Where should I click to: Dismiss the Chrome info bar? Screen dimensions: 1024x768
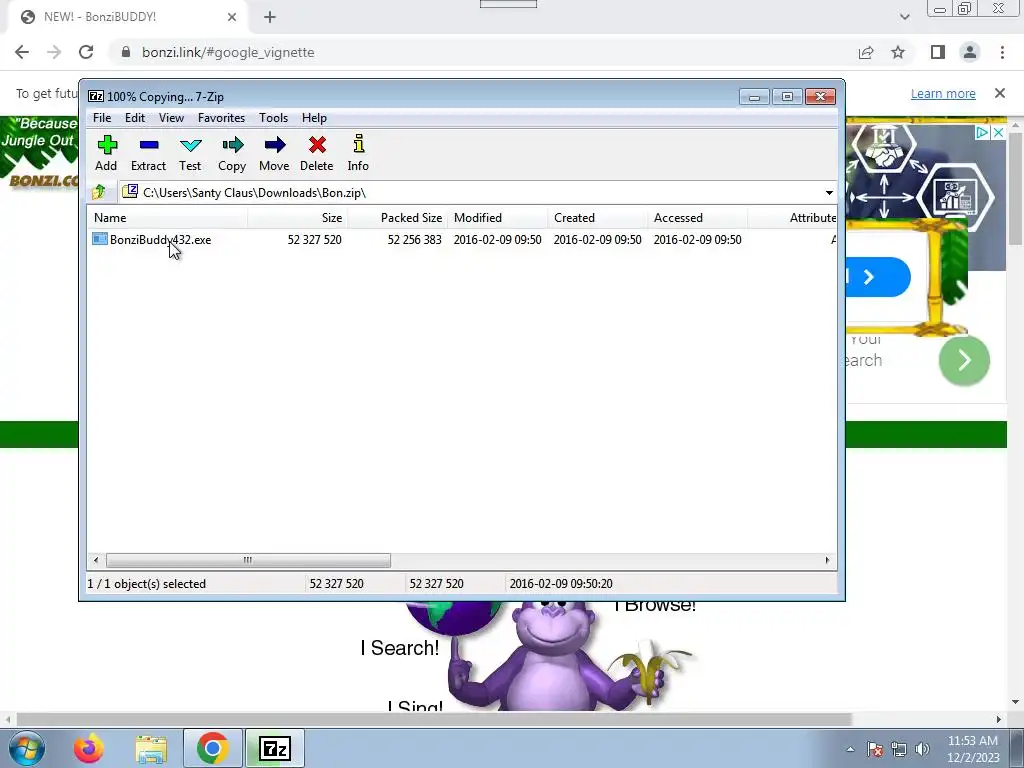(1000, 93)
